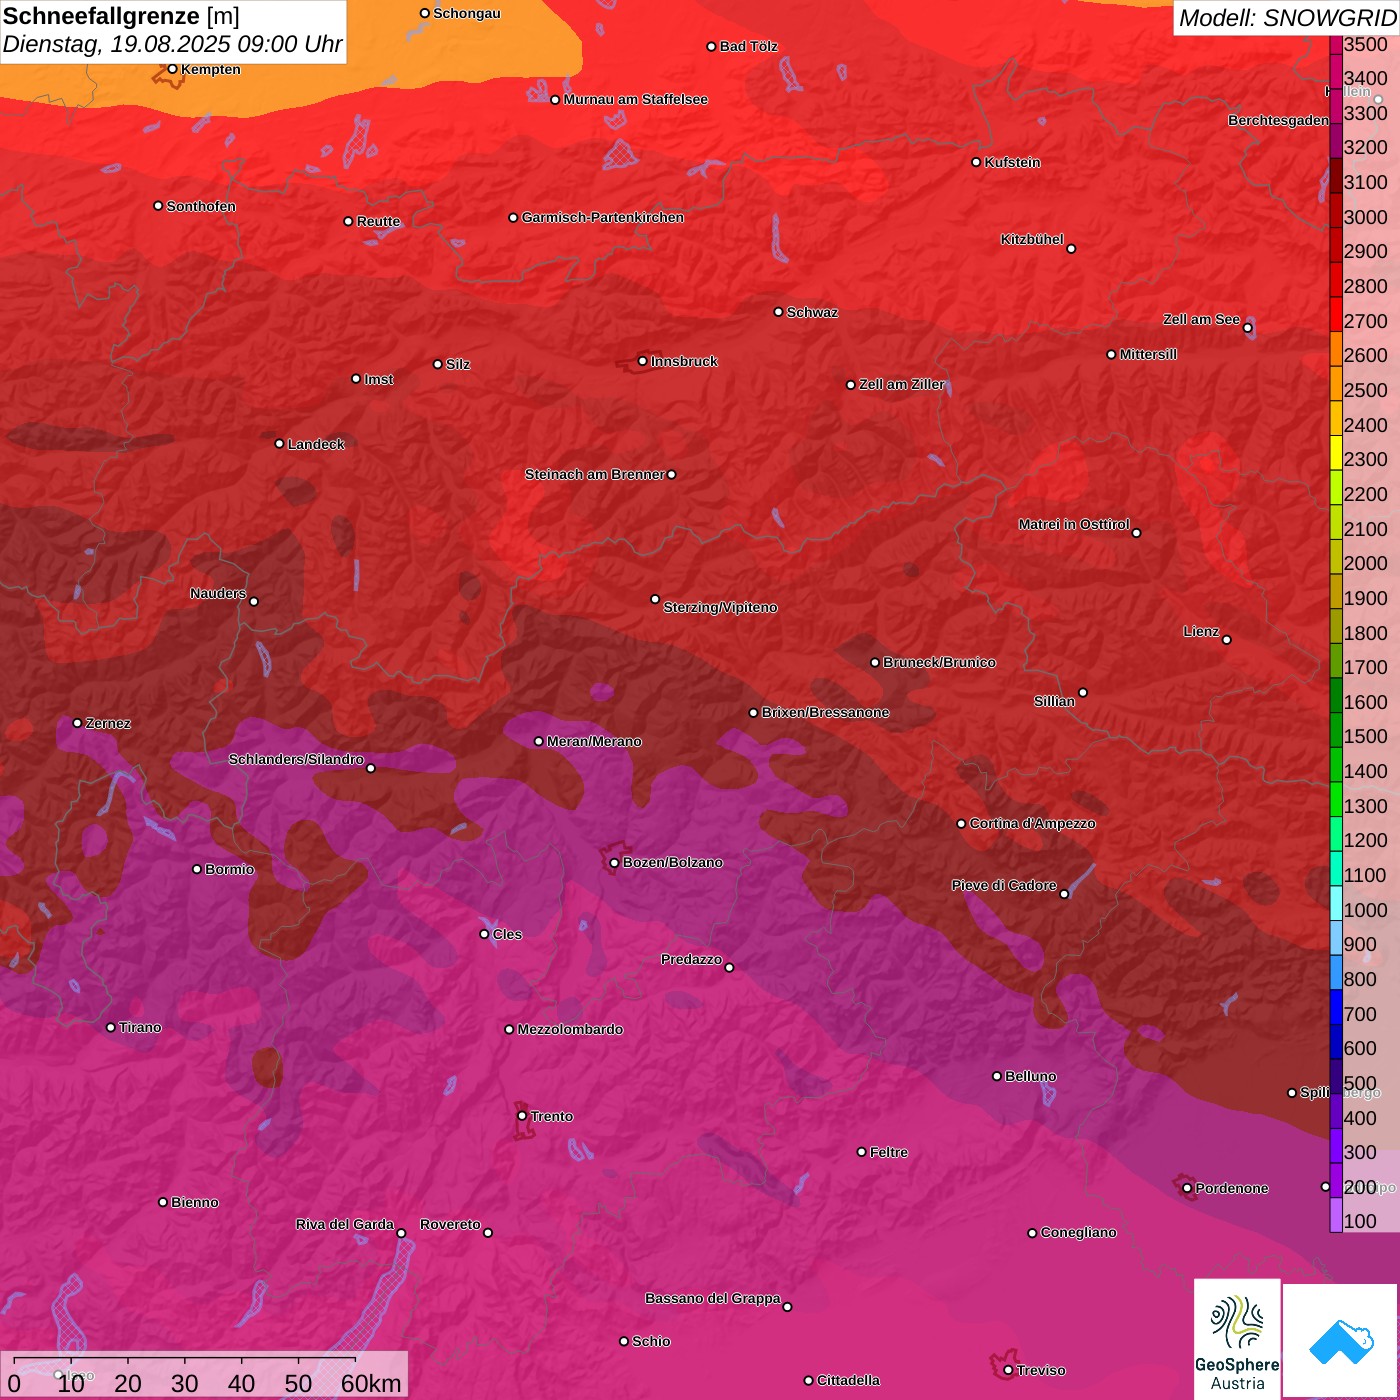Select the "Murnau am Staffelsee" label
Viewport: 1400px width, 1400px height.
[x=636, y=99]
